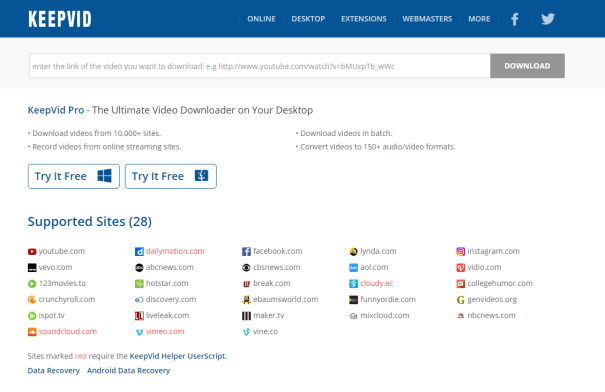Screen dimensions: 605x392
Task: Click the CBS News eye icon
Action: pyautogui.click(x=246, y=268)
